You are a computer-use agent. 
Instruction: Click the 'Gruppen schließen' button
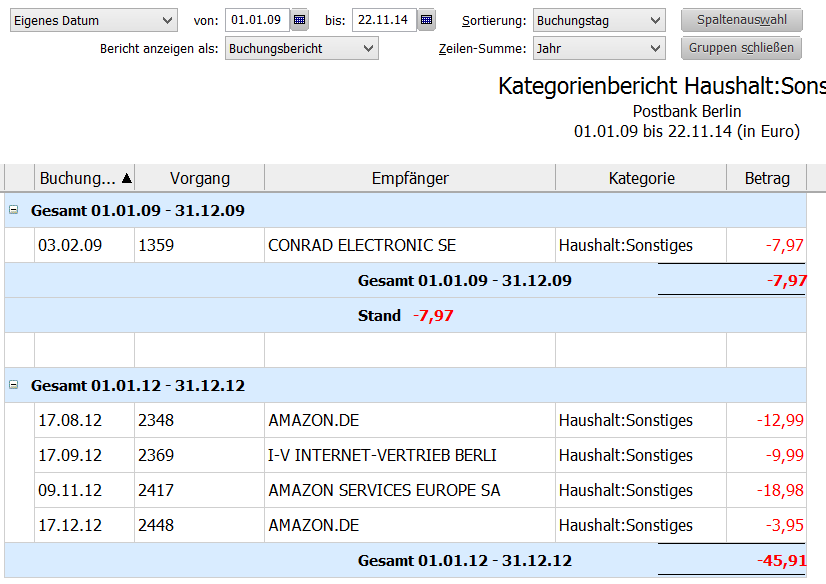click(x=741, y=48)
